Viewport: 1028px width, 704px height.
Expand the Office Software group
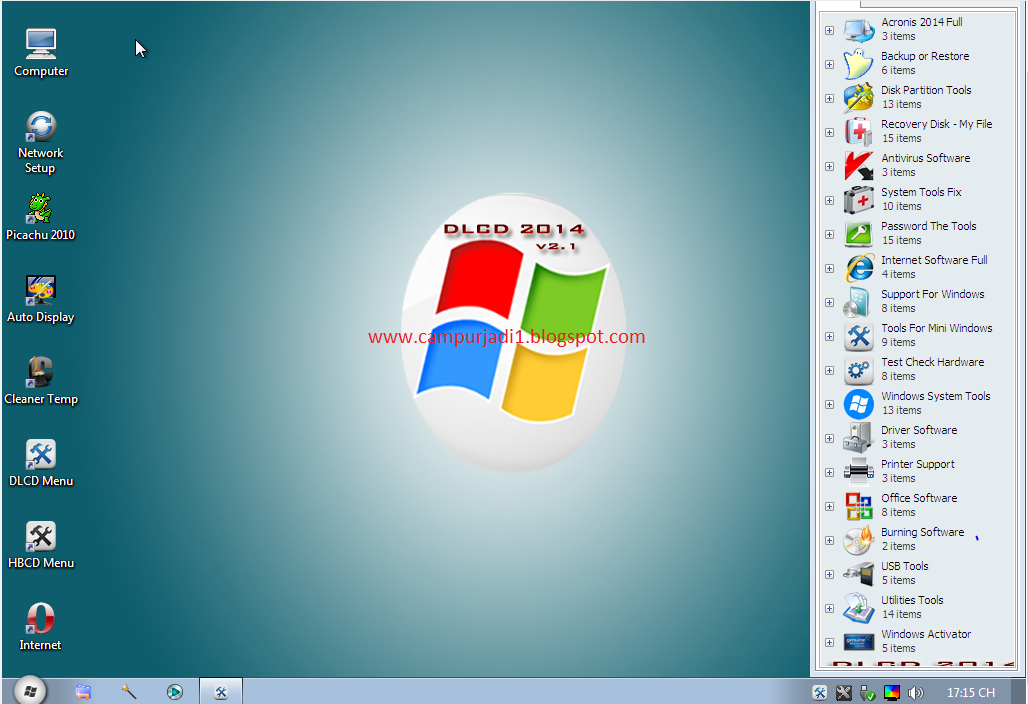point(829,507)
